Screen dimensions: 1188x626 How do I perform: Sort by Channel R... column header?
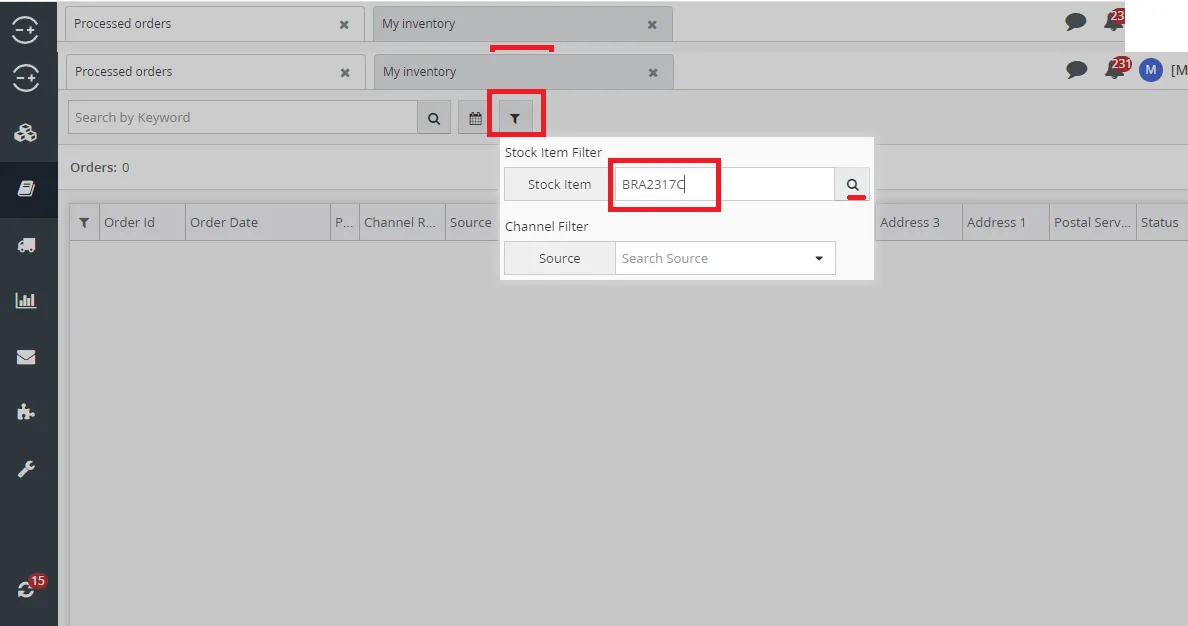coord(402,222)
